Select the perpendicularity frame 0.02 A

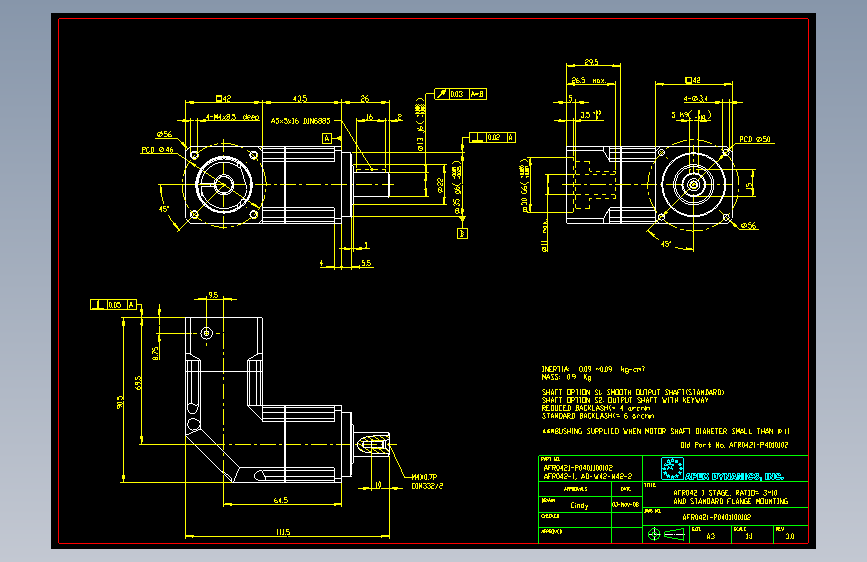click(x=492, y=137)
